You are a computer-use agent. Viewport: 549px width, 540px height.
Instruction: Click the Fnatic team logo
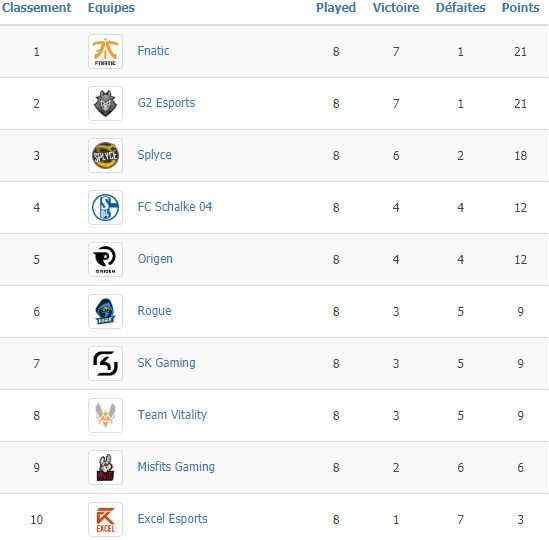pos(105,51)
